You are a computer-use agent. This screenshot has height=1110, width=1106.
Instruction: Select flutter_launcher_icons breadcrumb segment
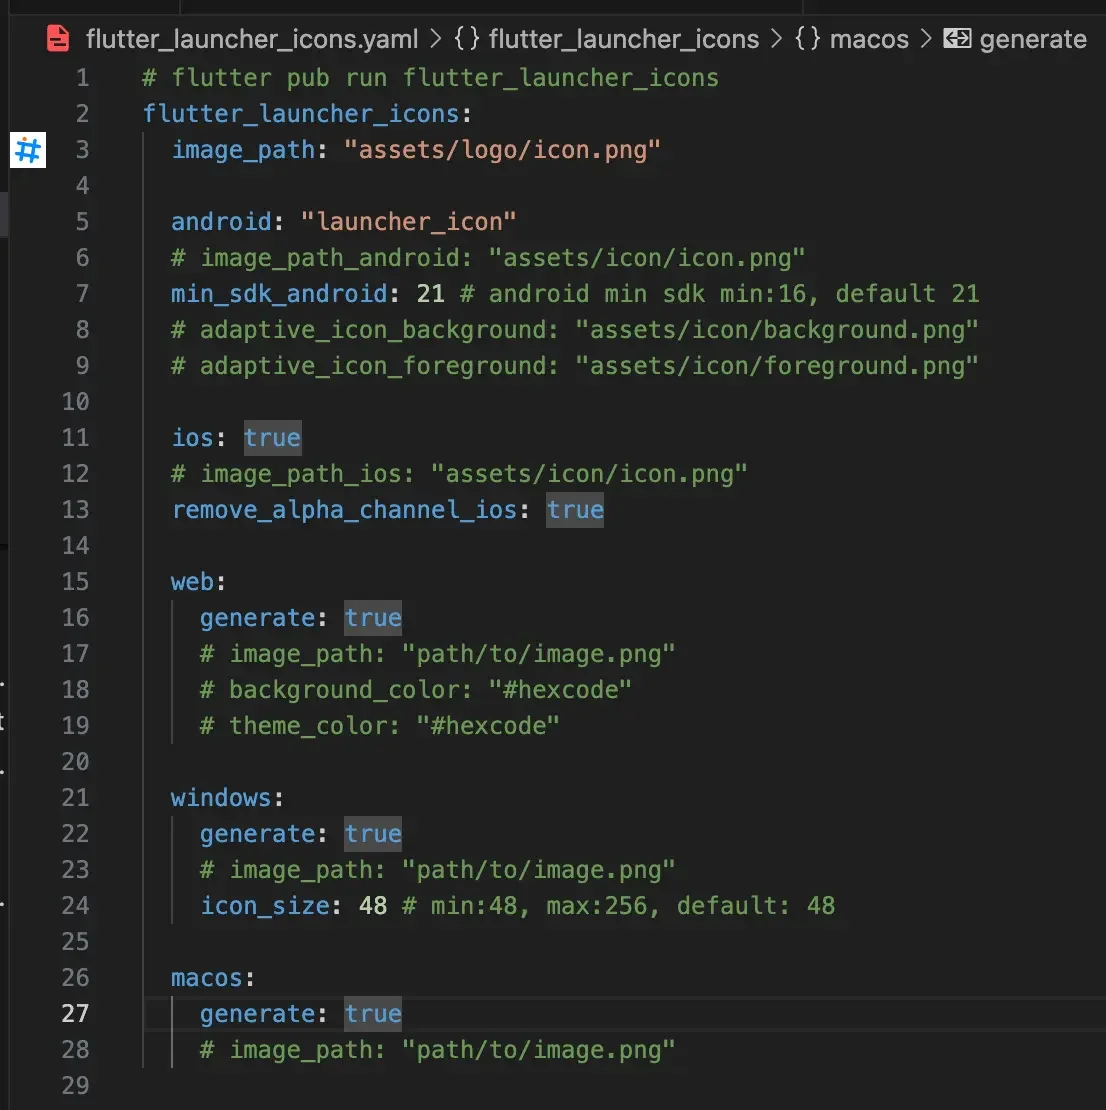click(624, 39)
